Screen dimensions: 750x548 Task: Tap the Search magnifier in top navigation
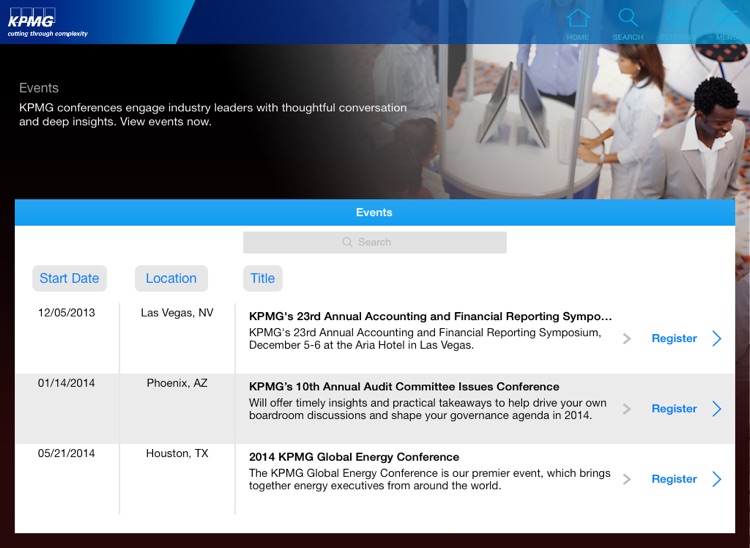[x=628, y=23]
